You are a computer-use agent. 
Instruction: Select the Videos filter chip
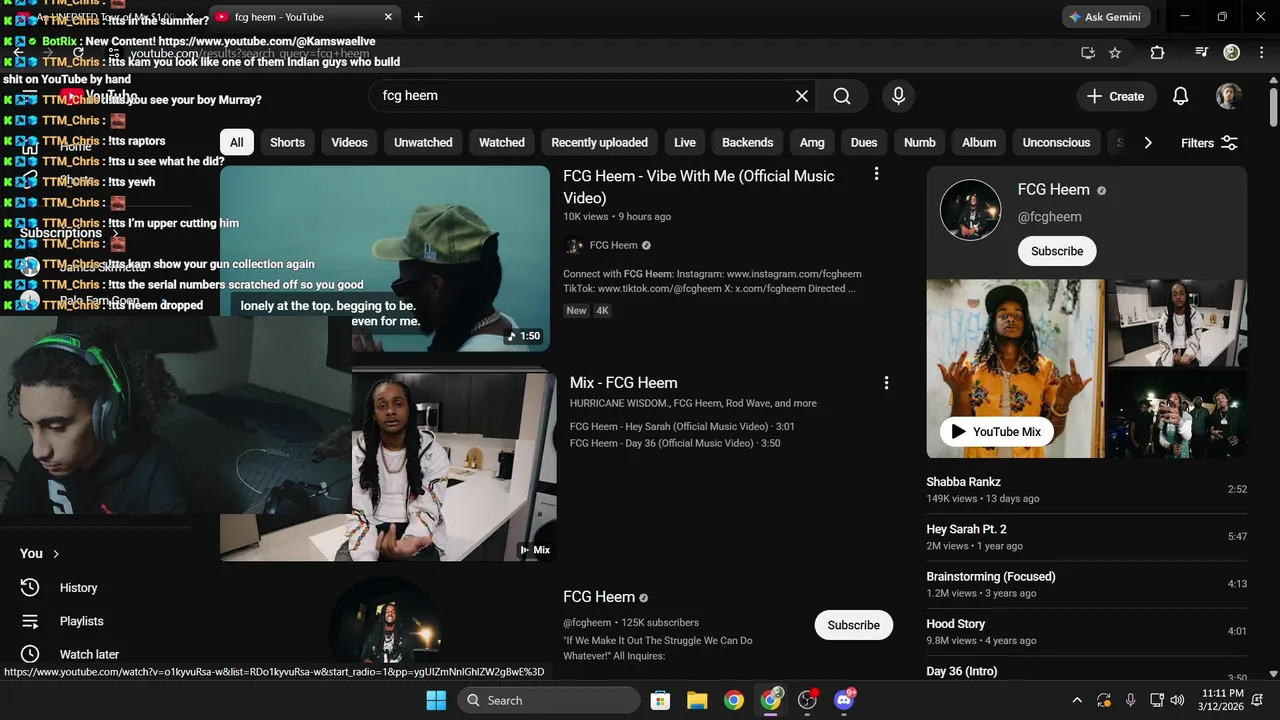(x=349, y=142)
